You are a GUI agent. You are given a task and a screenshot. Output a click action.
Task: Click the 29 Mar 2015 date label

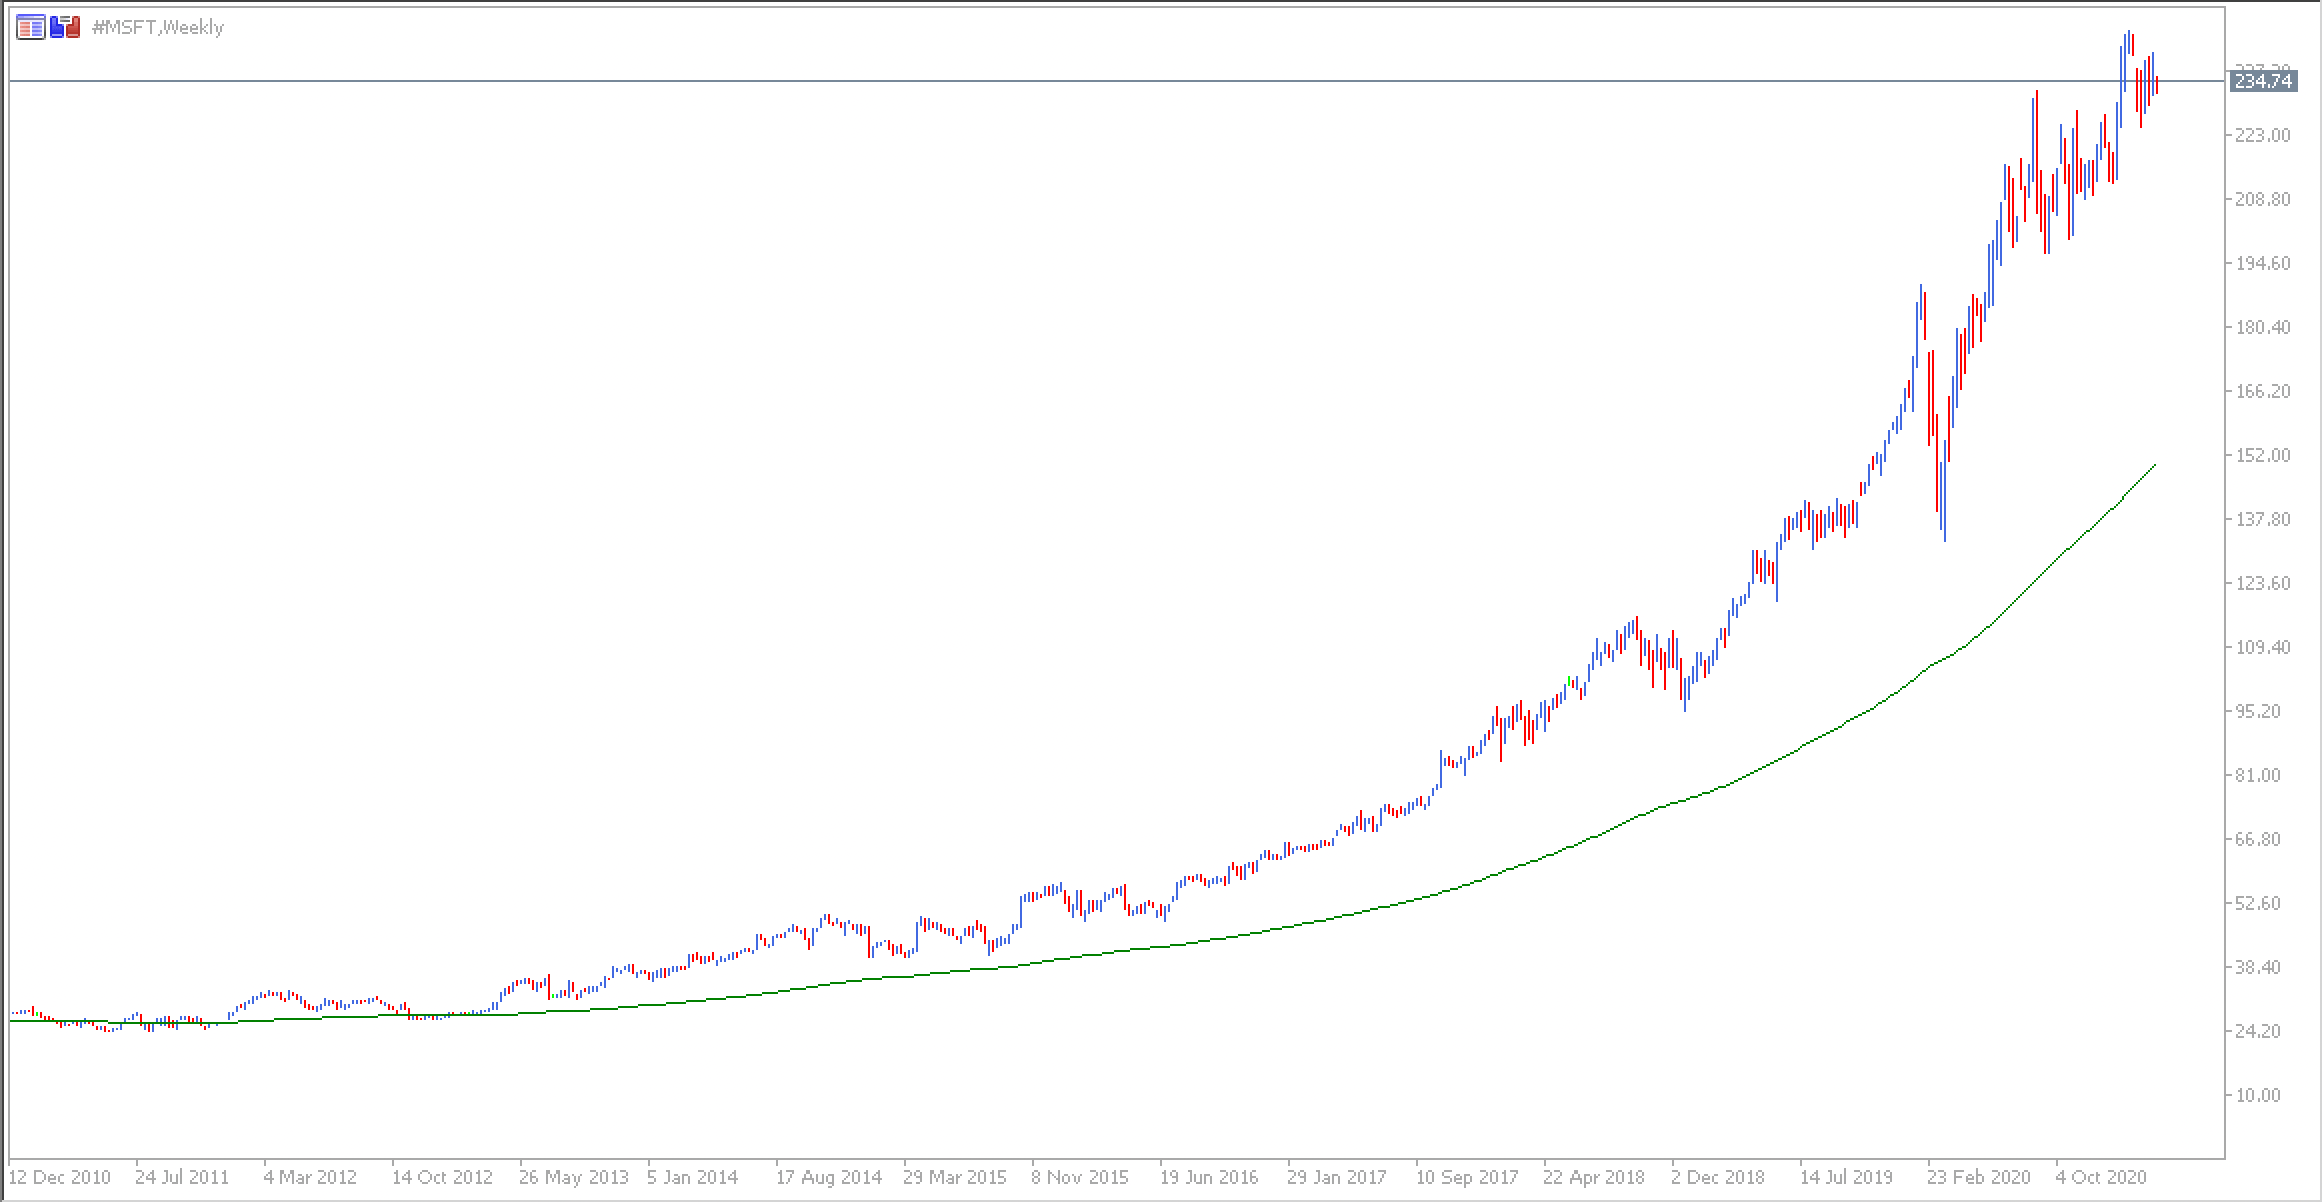(x=955, y=1177)
